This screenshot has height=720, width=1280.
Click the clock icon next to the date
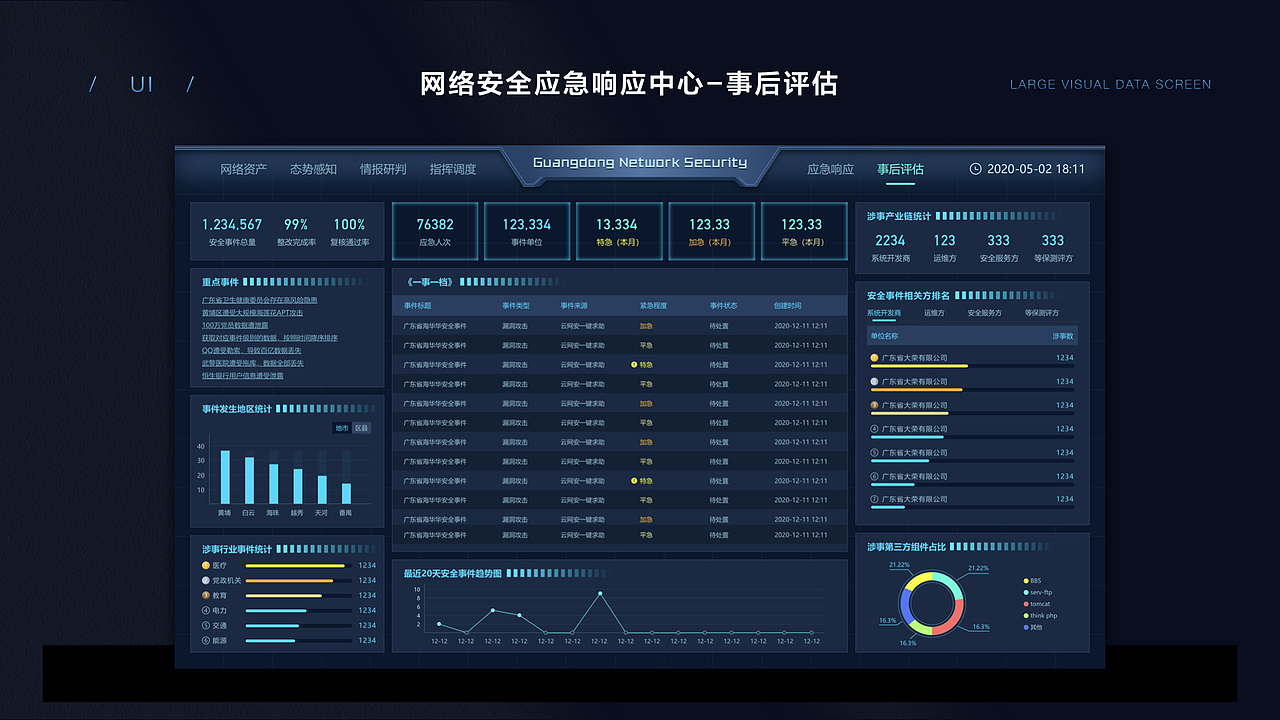975,170
